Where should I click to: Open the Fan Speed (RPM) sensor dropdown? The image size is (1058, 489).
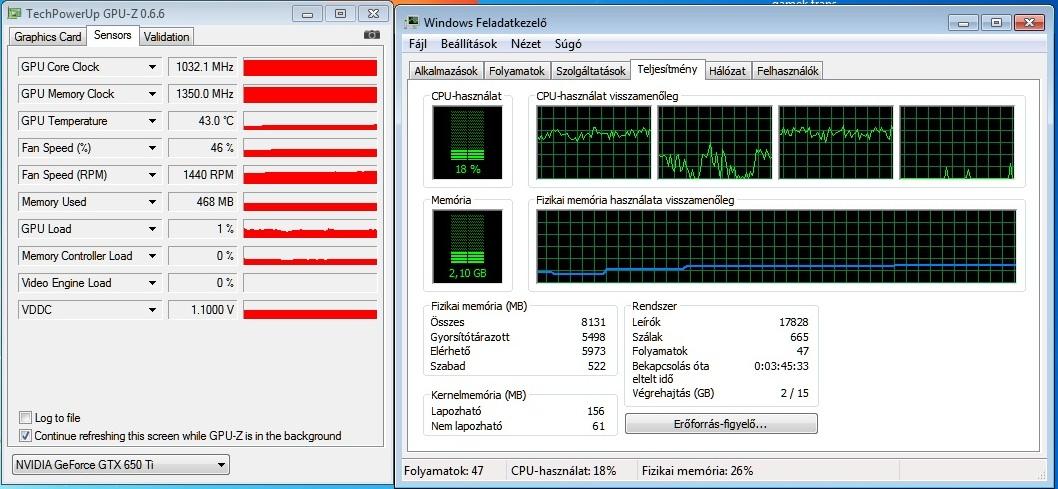pyautogui.click(x=152, y=175)
